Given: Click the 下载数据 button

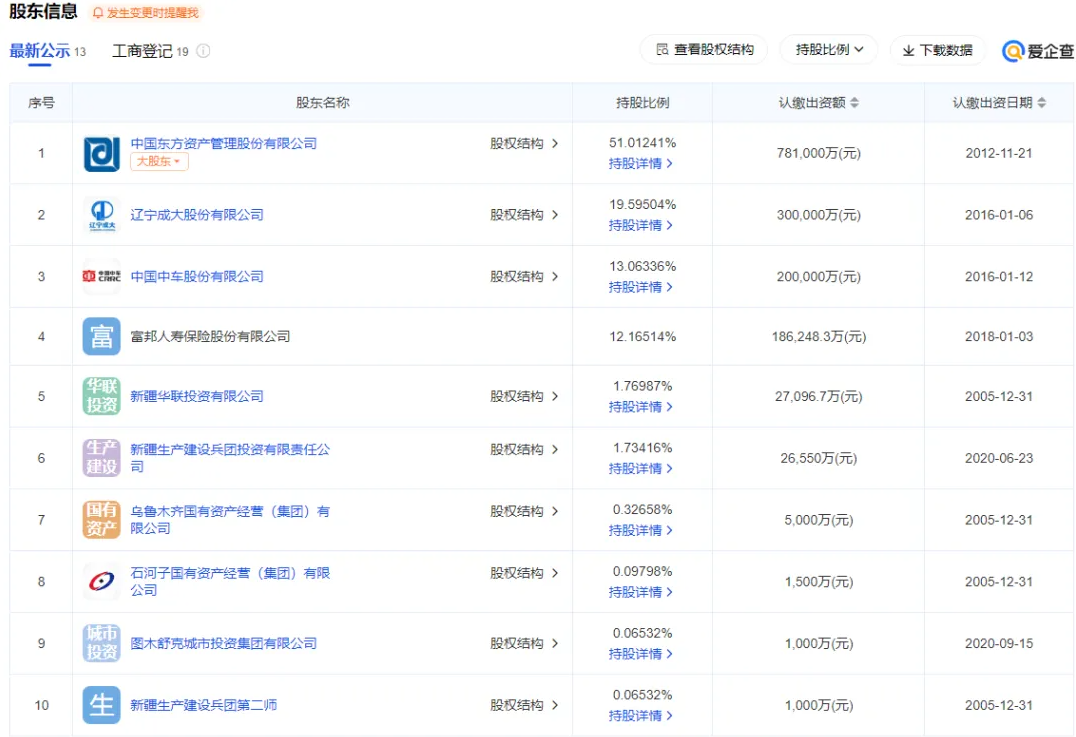Looking at the screenshot, I should point(937,50).
